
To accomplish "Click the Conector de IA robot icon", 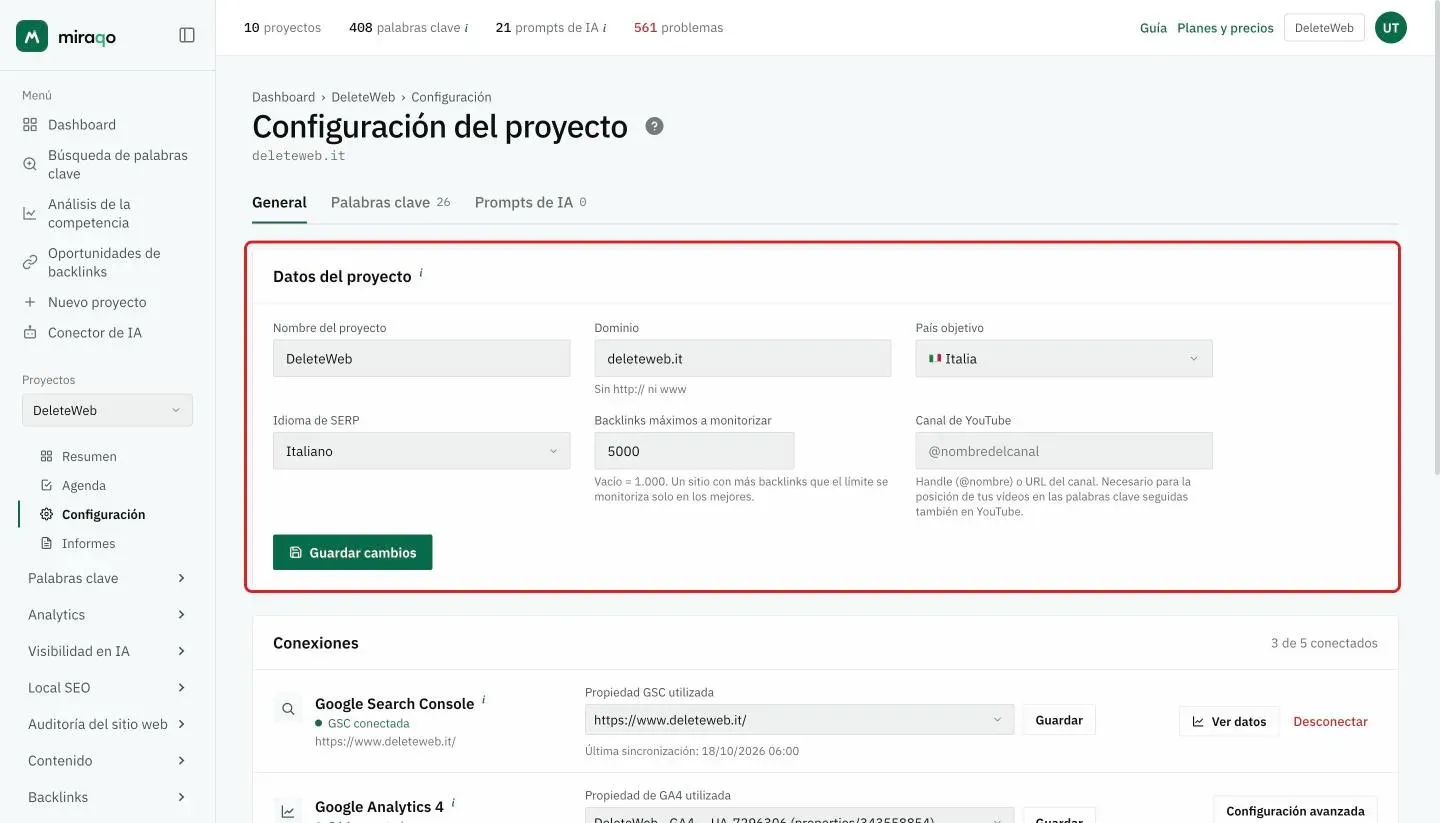I will [30, 333].
